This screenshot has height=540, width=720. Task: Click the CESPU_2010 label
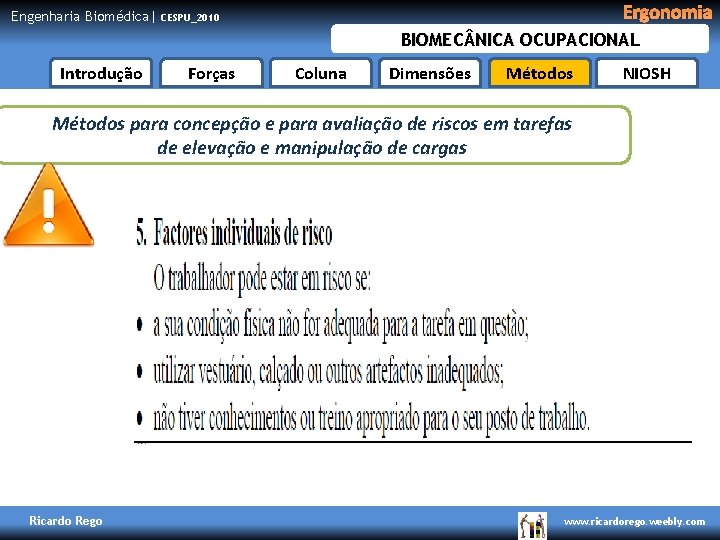coord(190,17)
